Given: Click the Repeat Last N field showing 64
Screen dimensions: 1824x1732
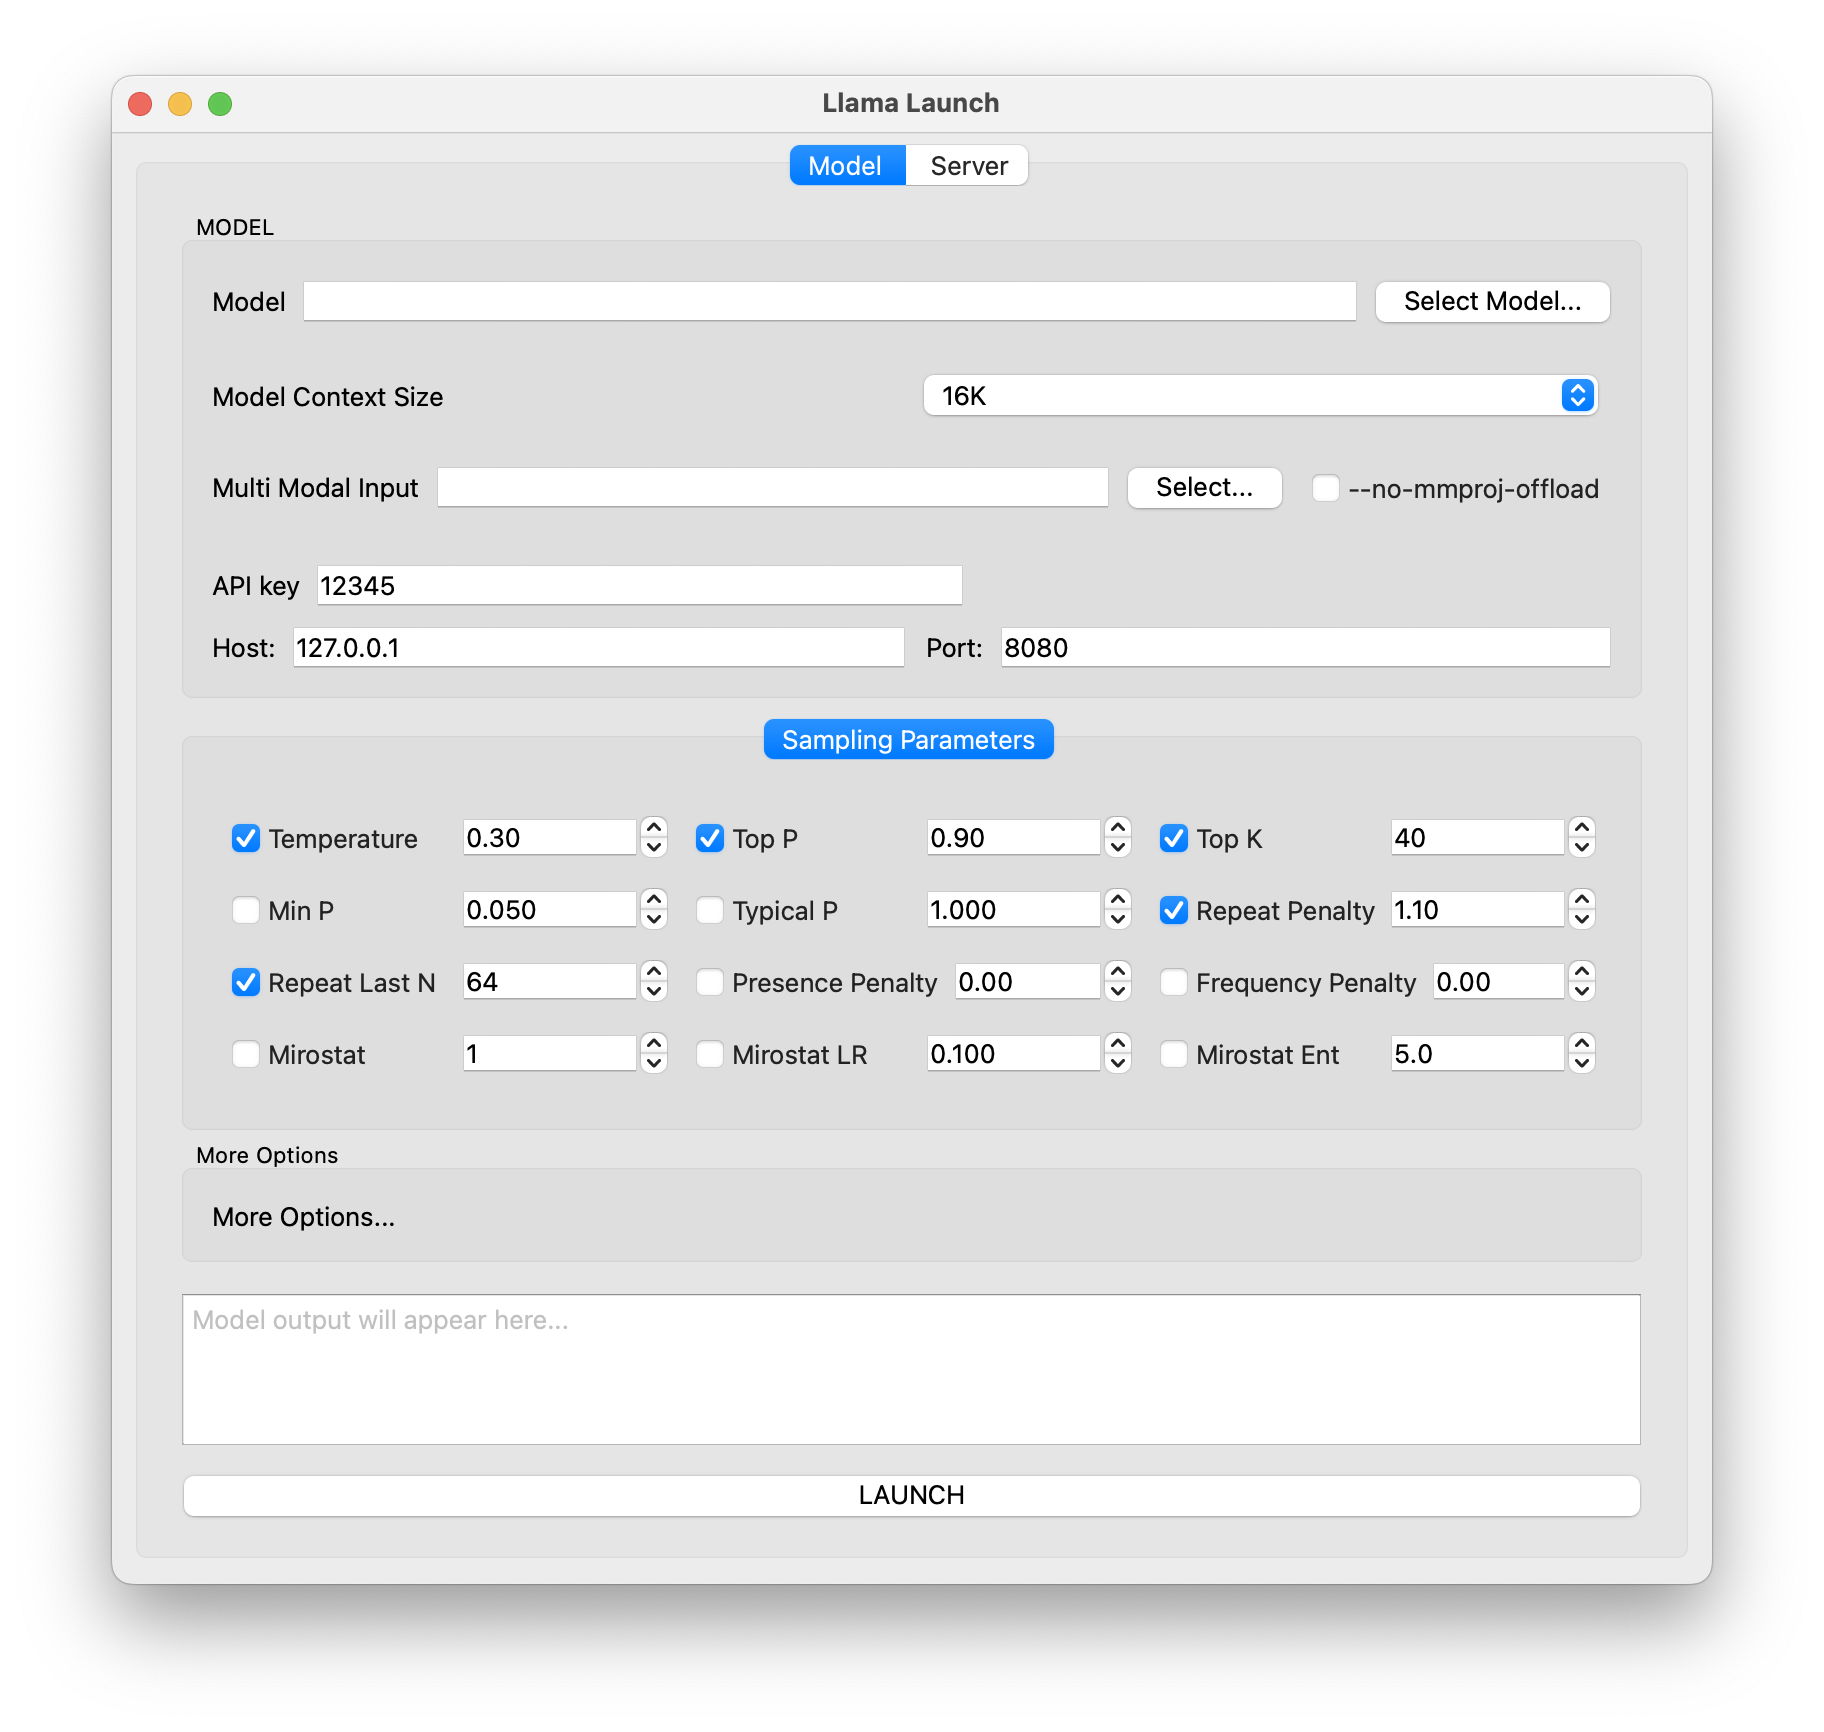Looking at the screenshot, I should point(550,981).
